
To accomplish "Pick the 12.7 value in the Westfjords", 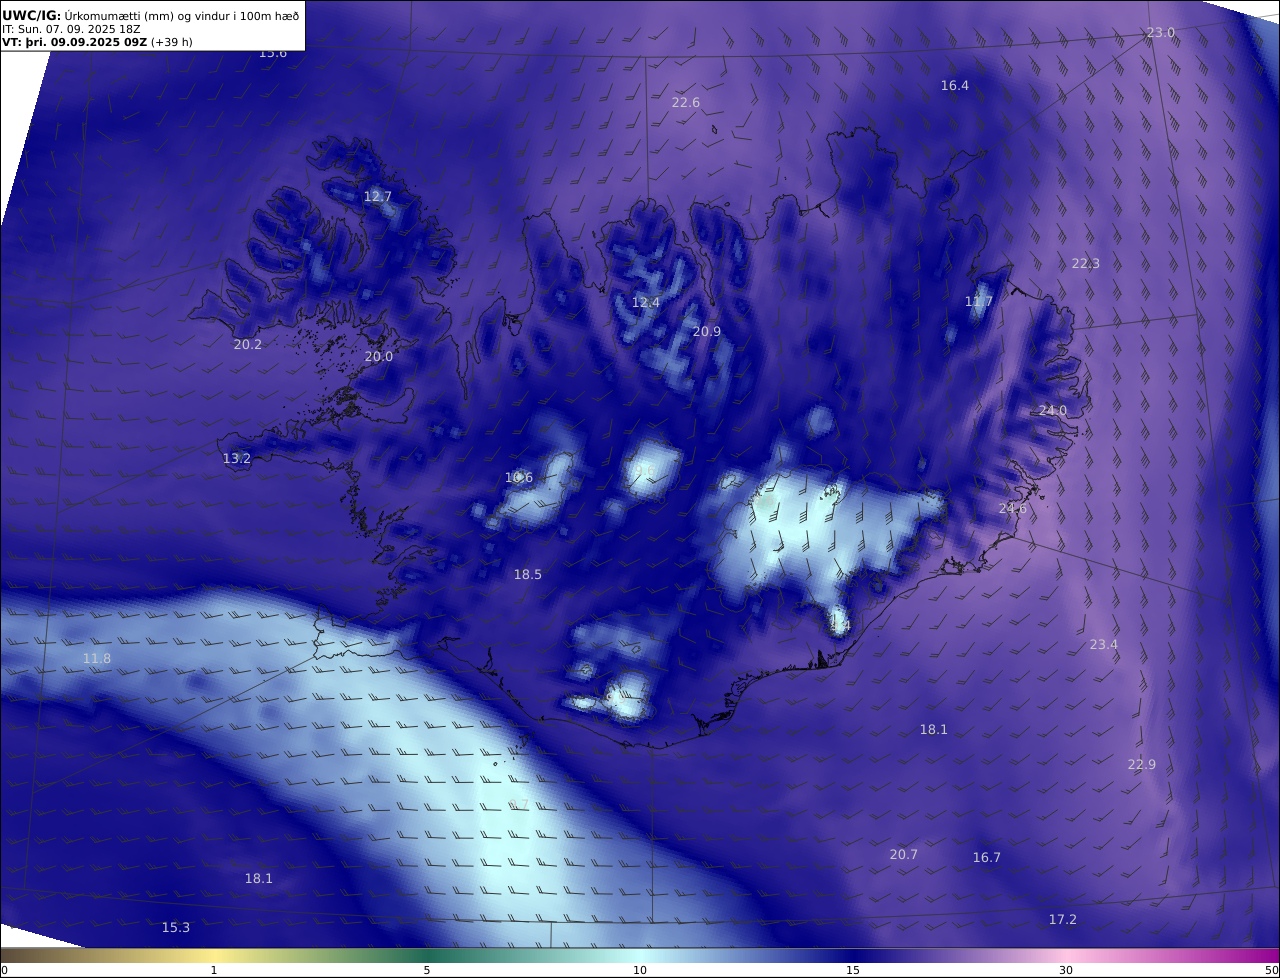I will tap(377, 197).
